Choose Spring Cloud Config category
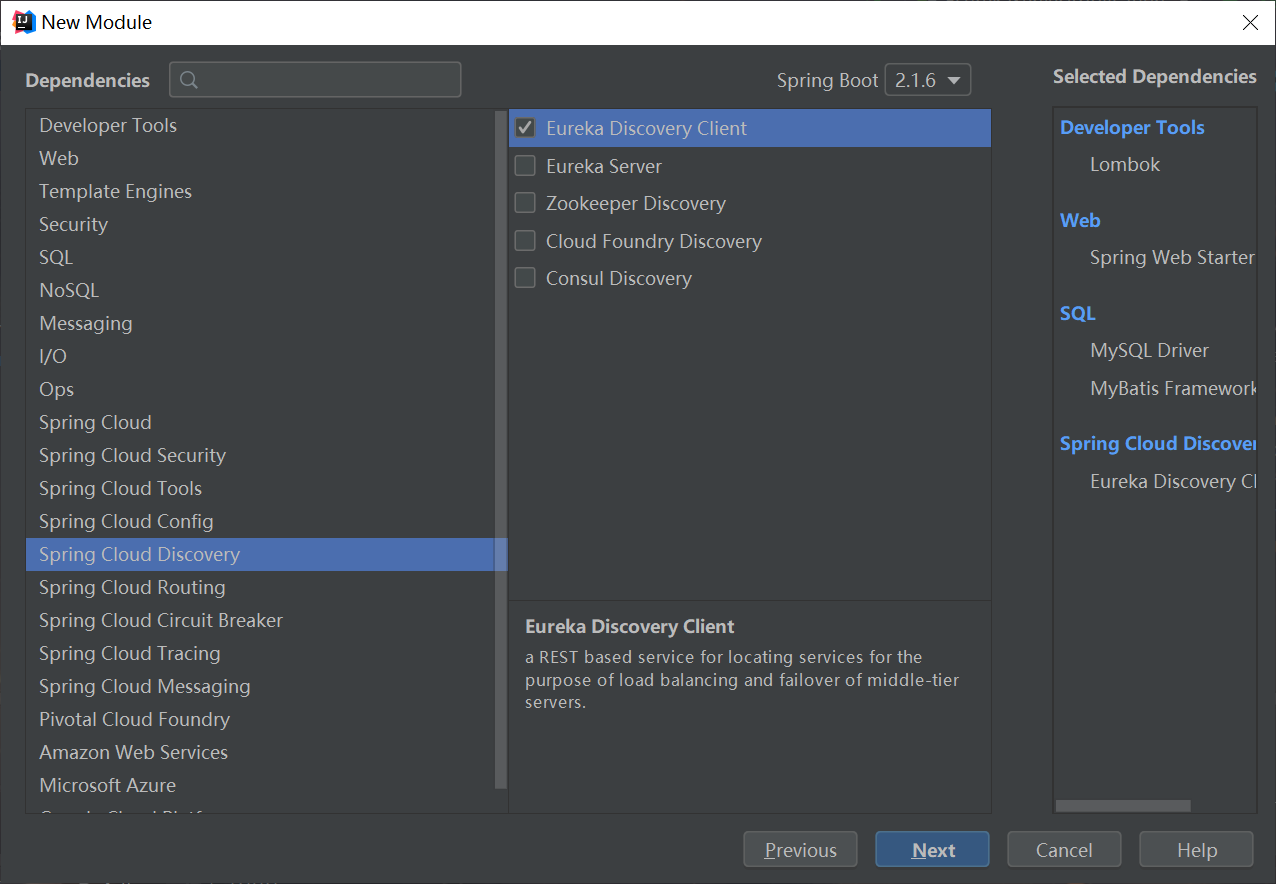The height and width of the screenshot is (884, 1276). click(x=260, y=521)
